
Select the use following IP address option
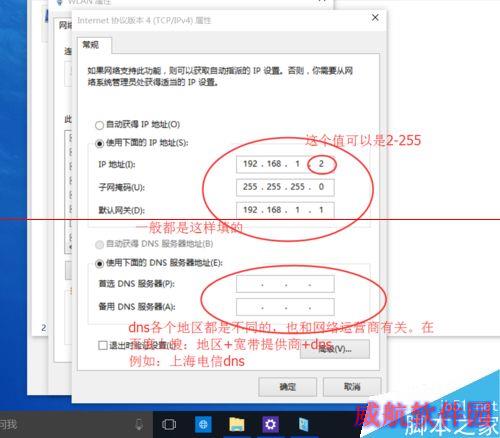pos(99,144)
